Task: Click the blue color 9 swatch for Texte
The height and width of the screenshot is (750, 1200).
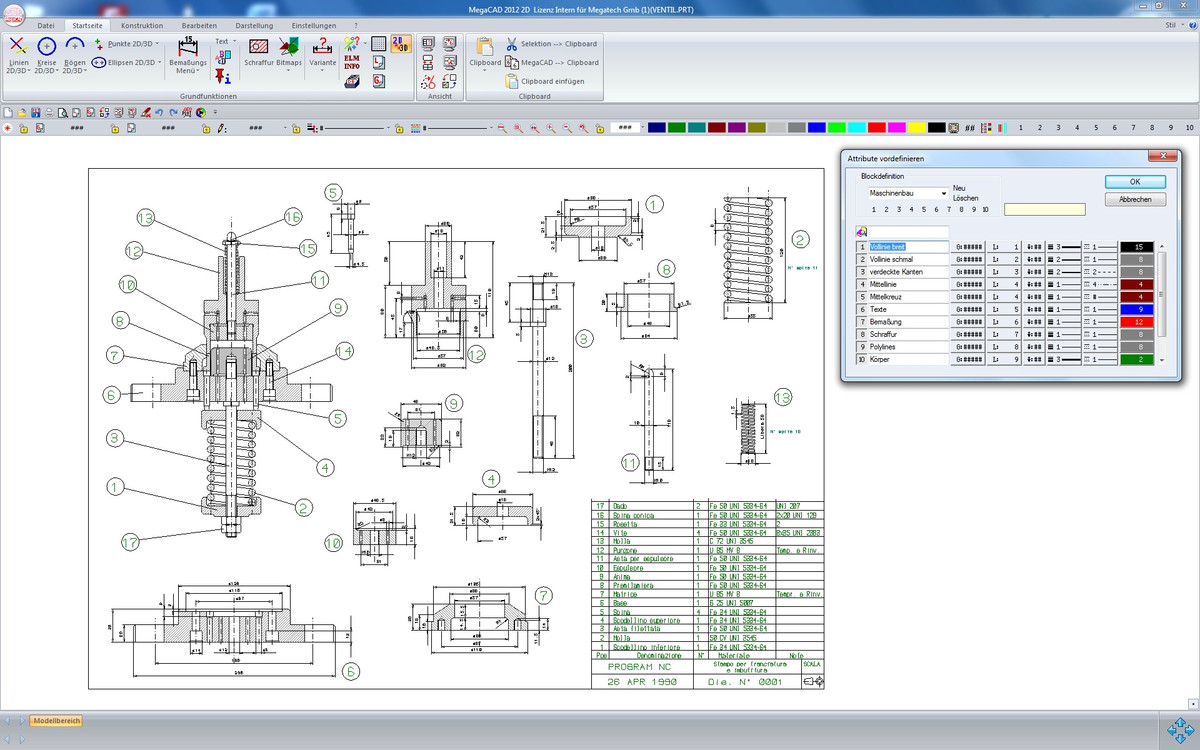Action: coord(1137,310)
